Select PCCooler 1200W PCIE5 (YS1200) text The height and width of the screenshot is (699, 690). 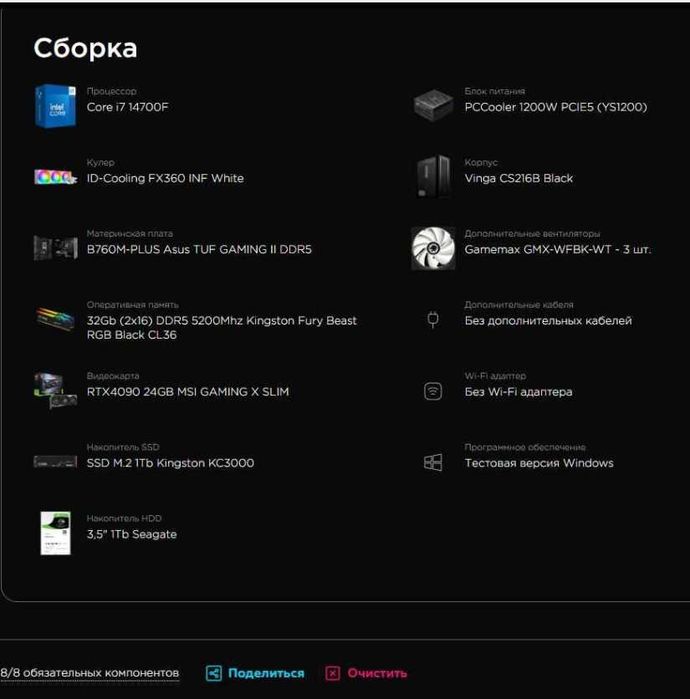[556, 107]
